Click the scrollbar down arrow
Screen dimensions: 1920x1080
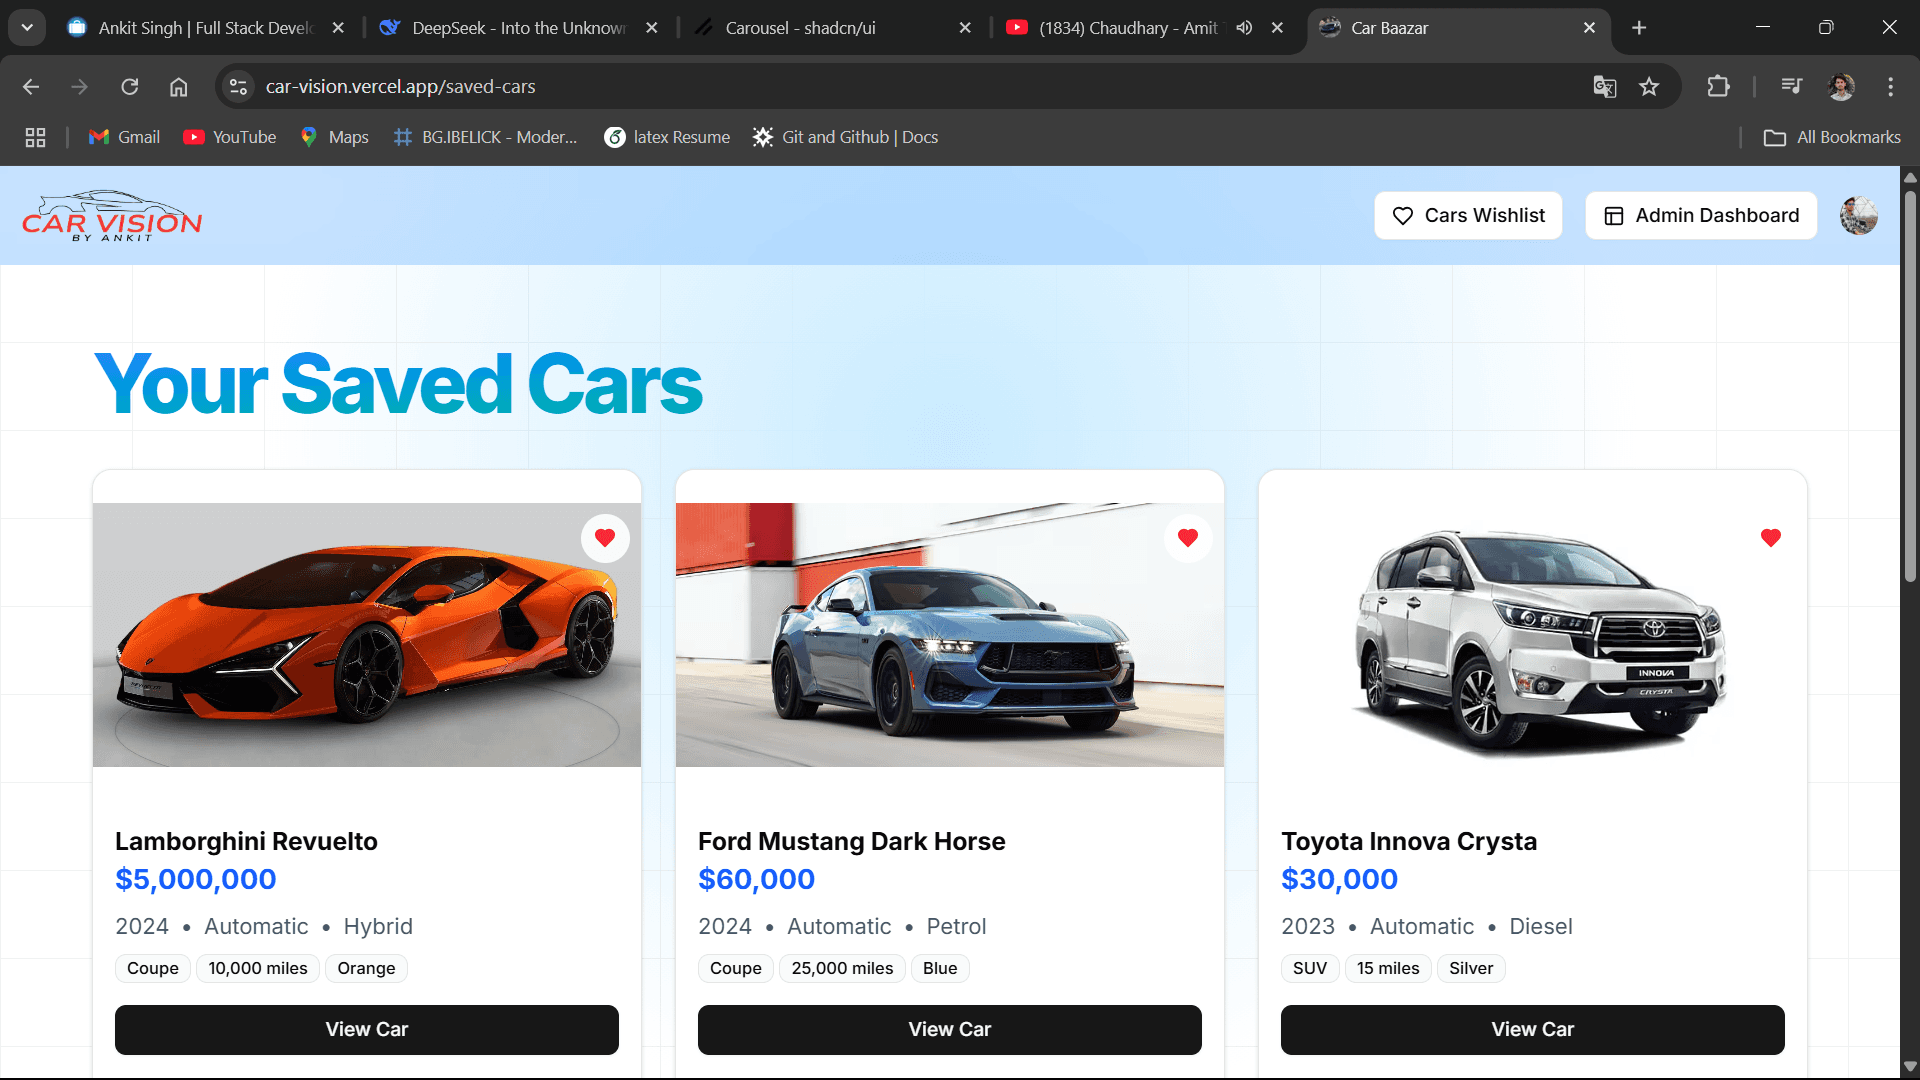1910,1066
